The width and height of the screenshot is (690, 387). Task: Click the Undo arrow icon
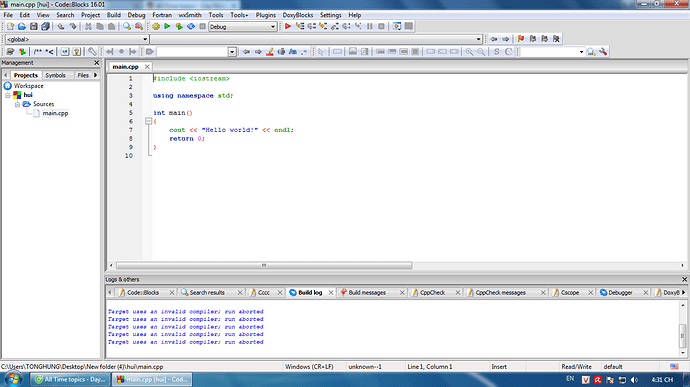[x=61, y=27]
